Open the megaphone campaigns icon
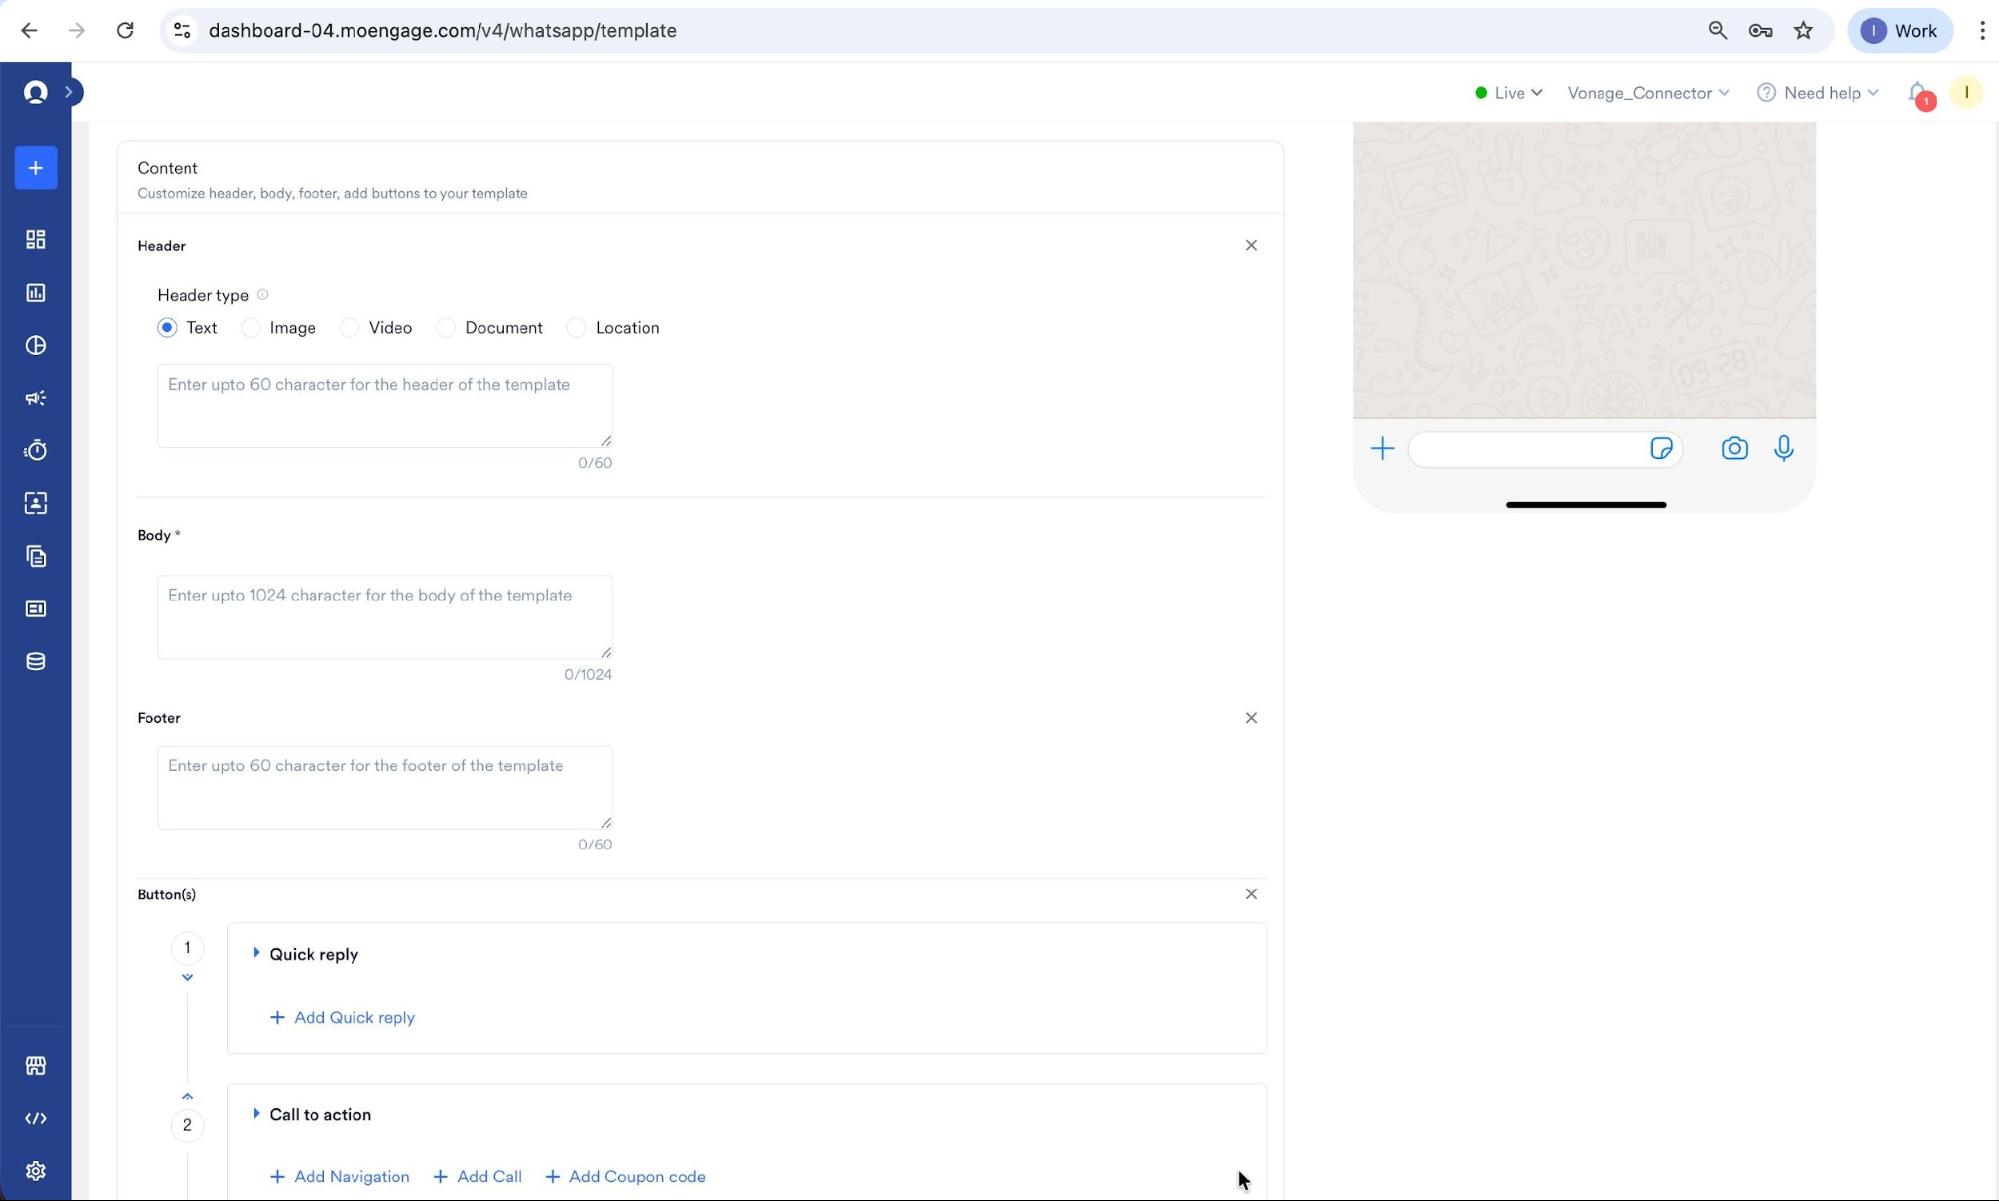Viewport: 1999px width, 1201px height. [36, 398]
